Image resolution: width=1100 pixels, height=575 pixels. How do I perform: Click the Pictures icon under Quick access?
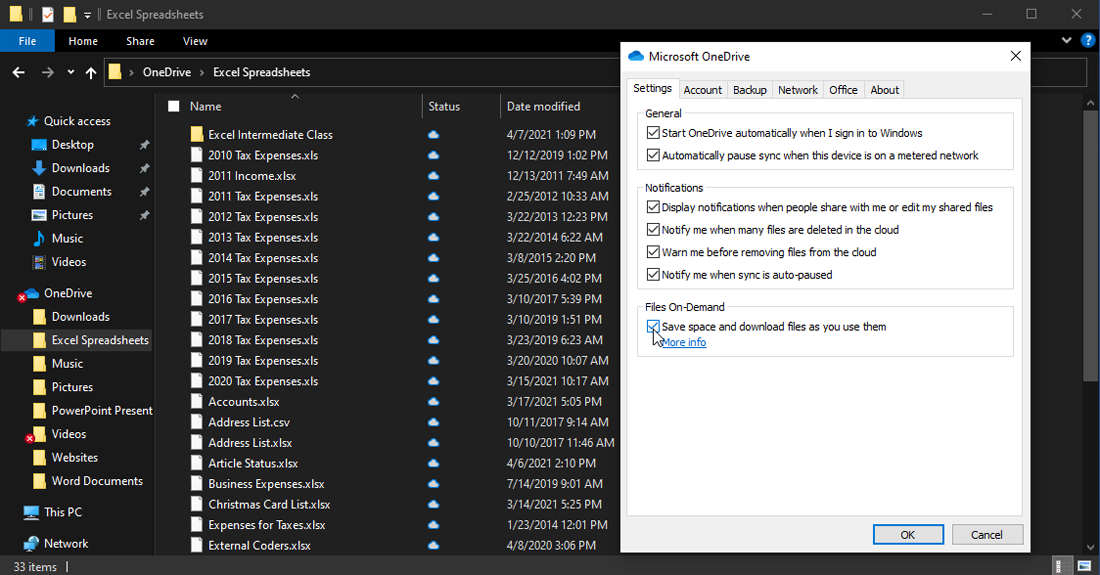(x=39, y=215)
